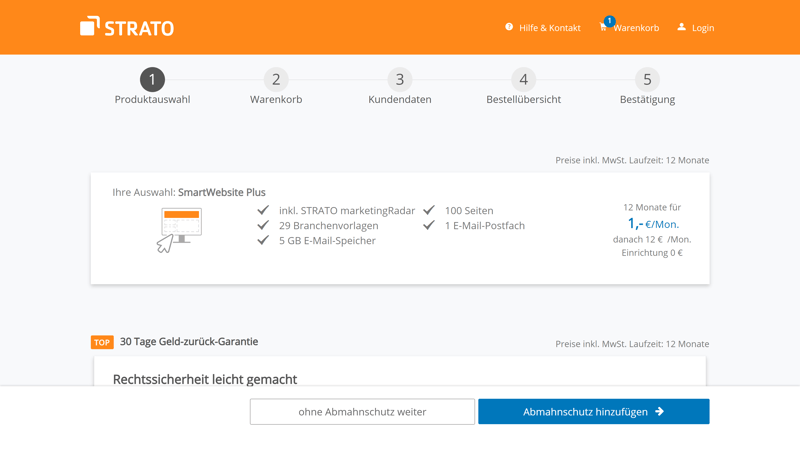Select step 4 Bestellübersicht
800x450 pixels.
point(523,80)
